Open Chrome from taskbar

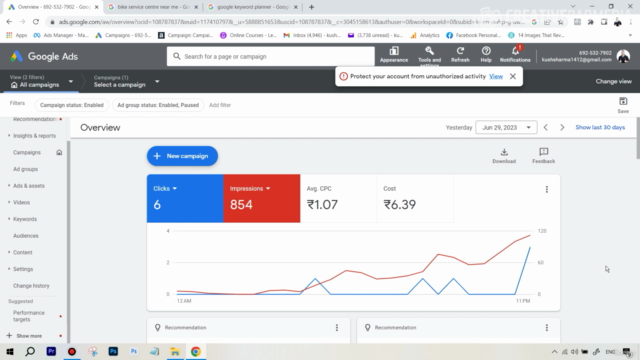(x=196, y=351)
